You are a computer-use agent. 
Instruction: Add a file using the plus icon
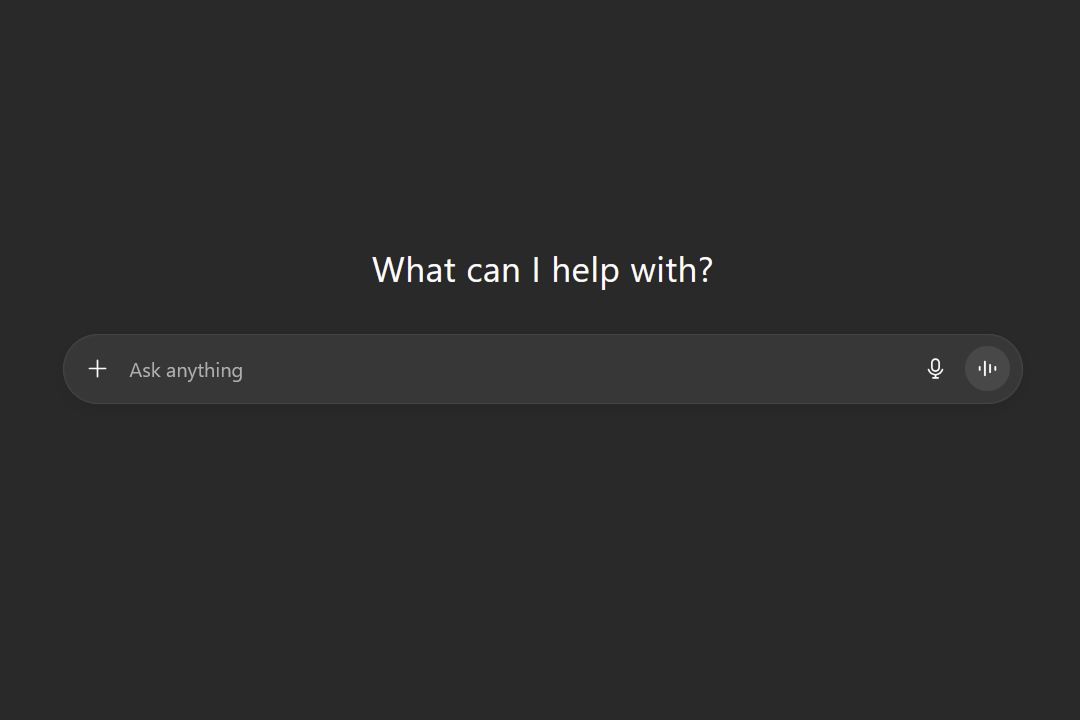pos(97,369)
